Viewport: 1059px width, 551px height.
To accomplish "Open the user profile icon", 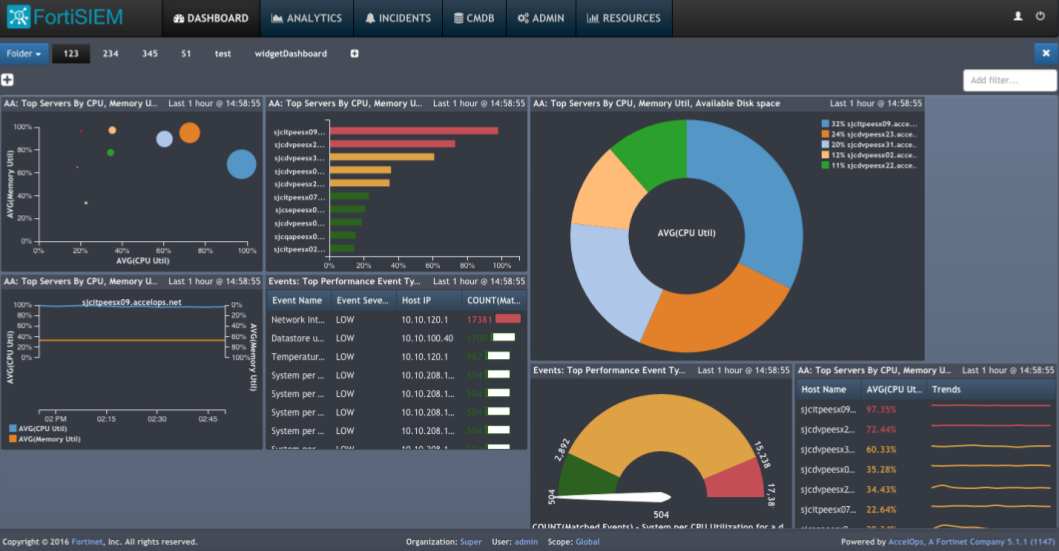I will coord(1018,17).
